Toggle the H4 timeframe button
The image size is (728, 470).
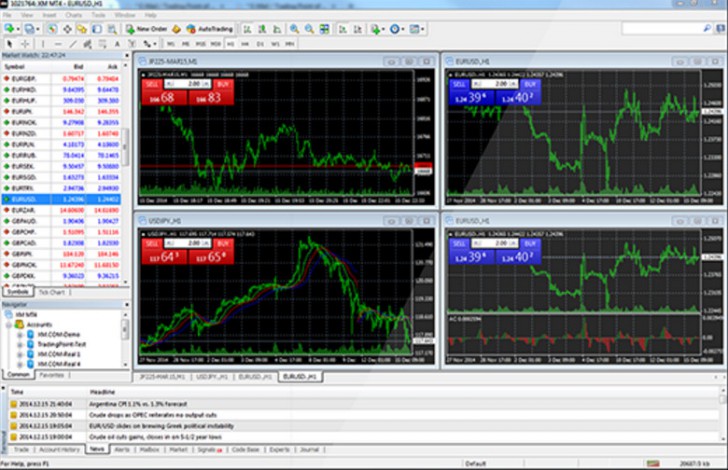coord(245,44)
